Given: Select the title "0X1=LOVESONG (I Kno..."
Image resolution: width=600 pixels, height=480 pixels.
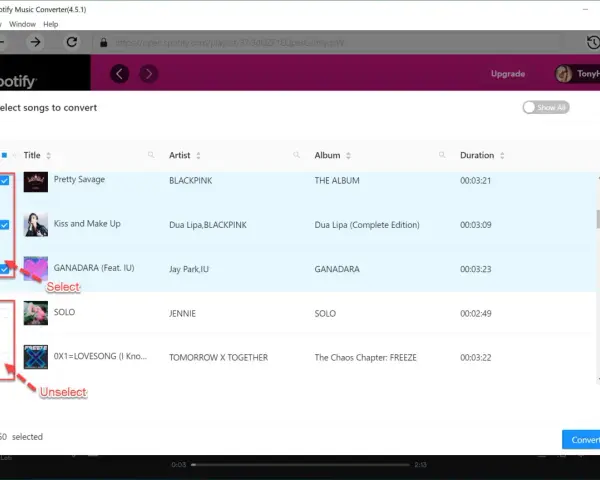Looking at the screenshot, I should click(100, 356).
